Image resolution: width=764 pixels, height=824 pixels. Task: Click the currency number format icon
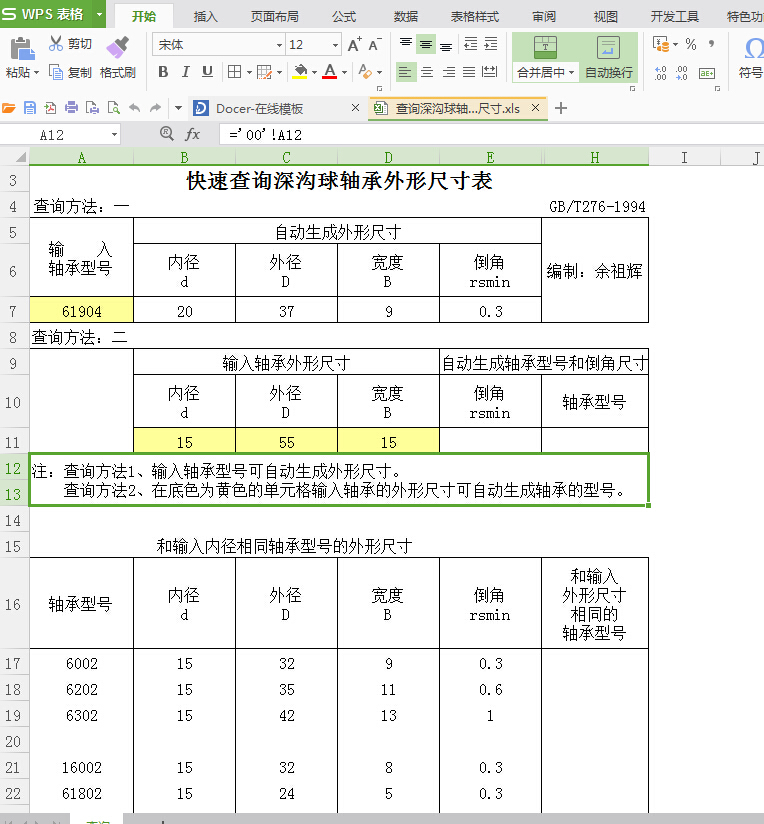coord(661,44)
